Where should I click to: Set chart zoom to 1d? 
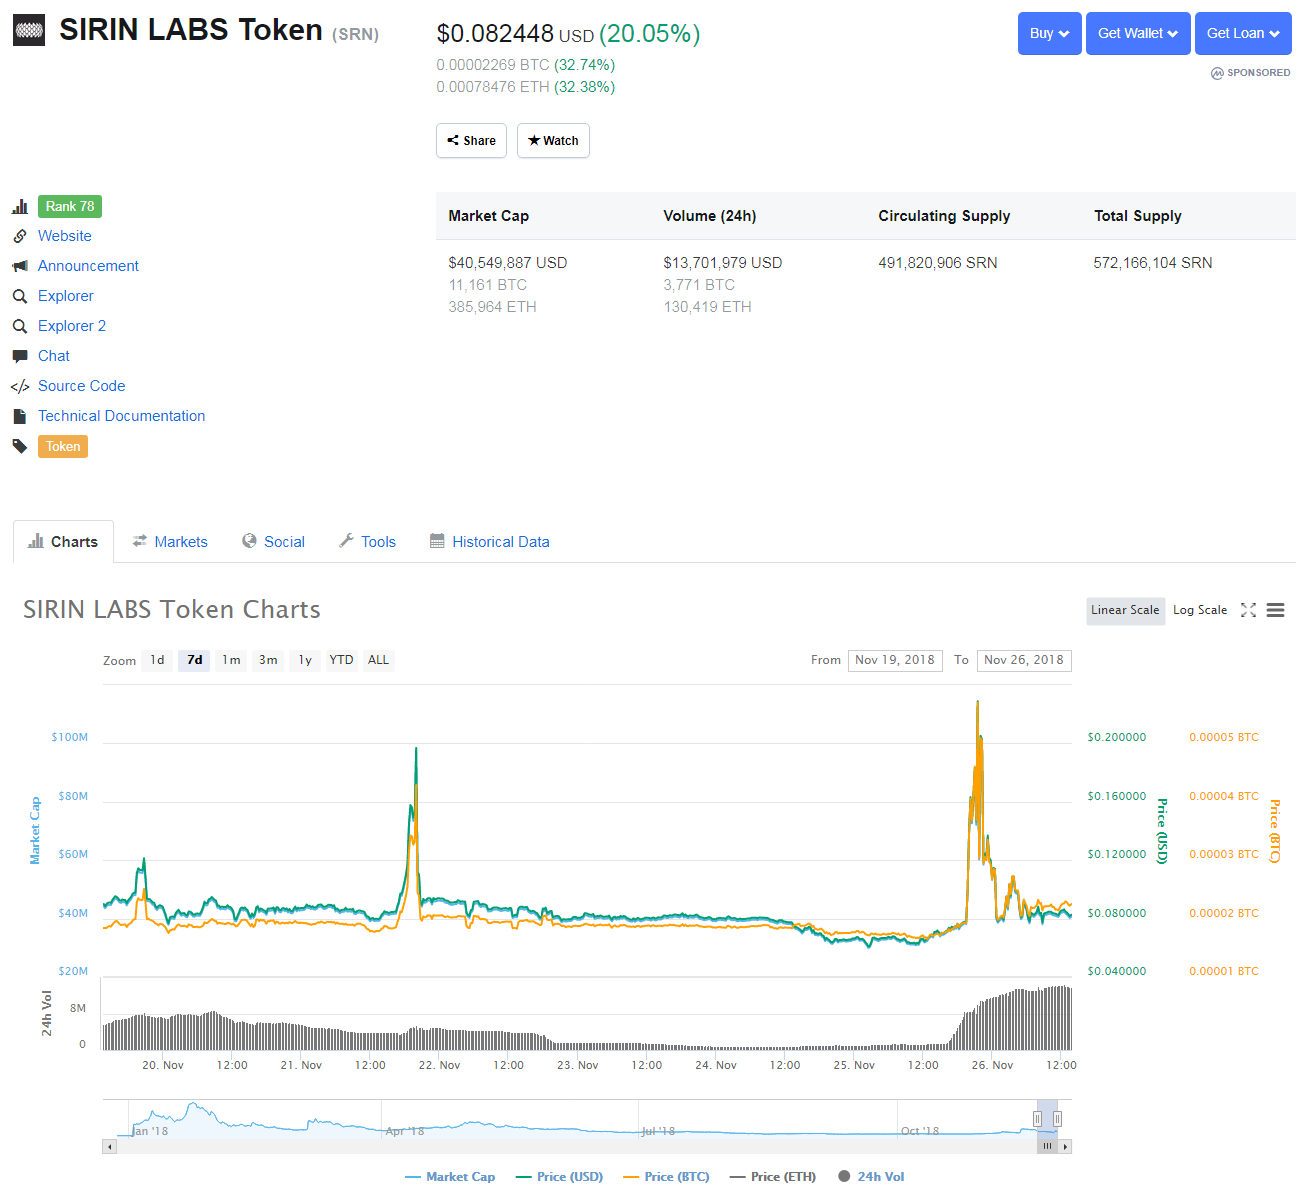click(x=157, y=660)
